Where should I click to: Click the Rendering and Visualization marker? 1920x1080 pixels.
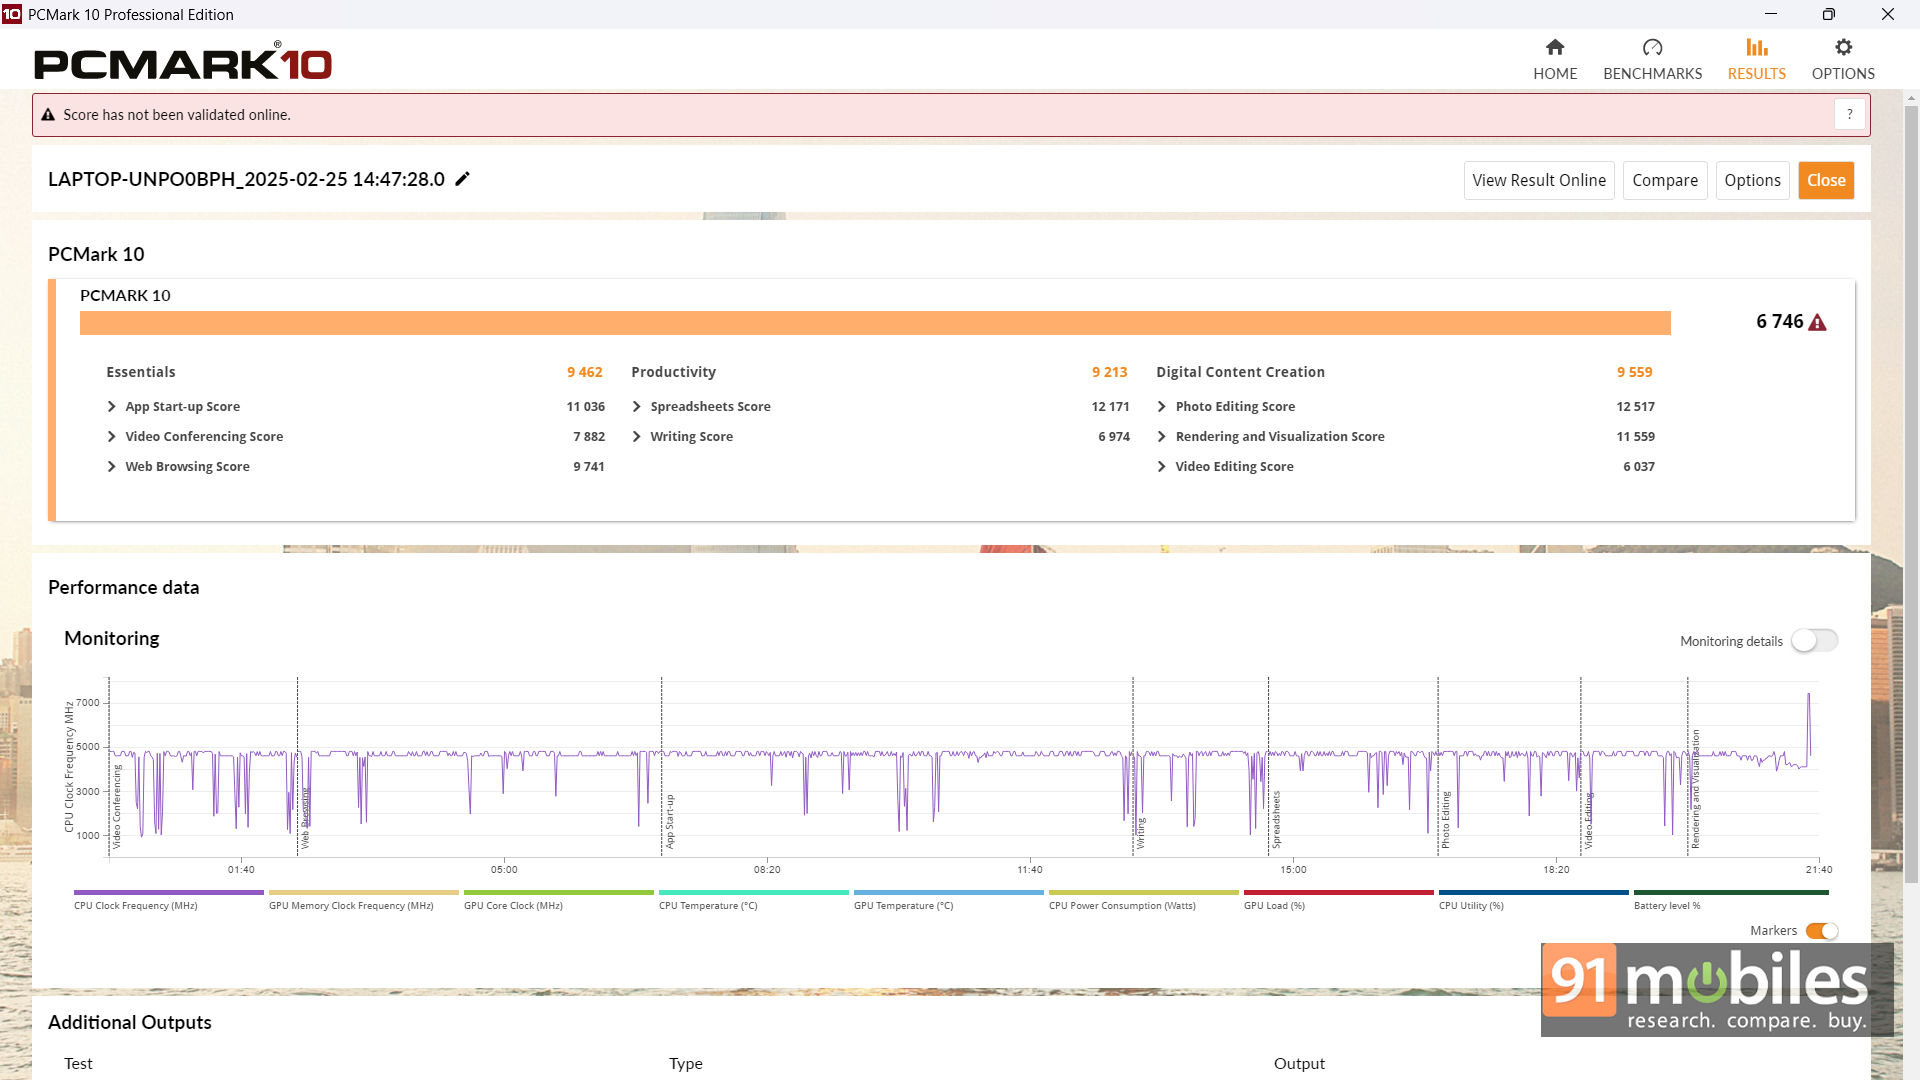[1695, 790]
